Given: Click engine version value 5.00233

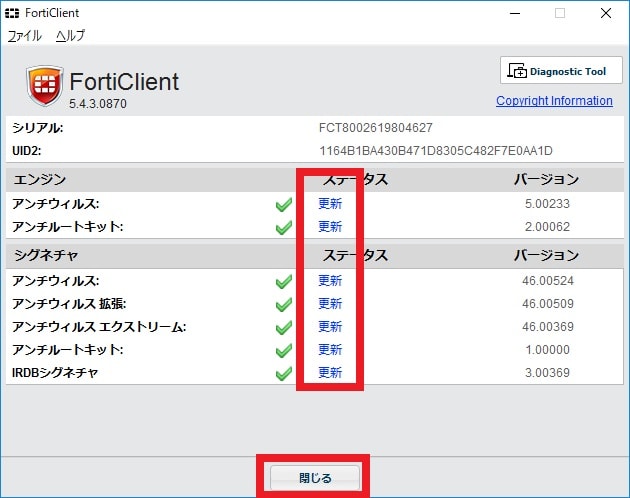Looking at the screenshot, I should [x=547, y=204].
